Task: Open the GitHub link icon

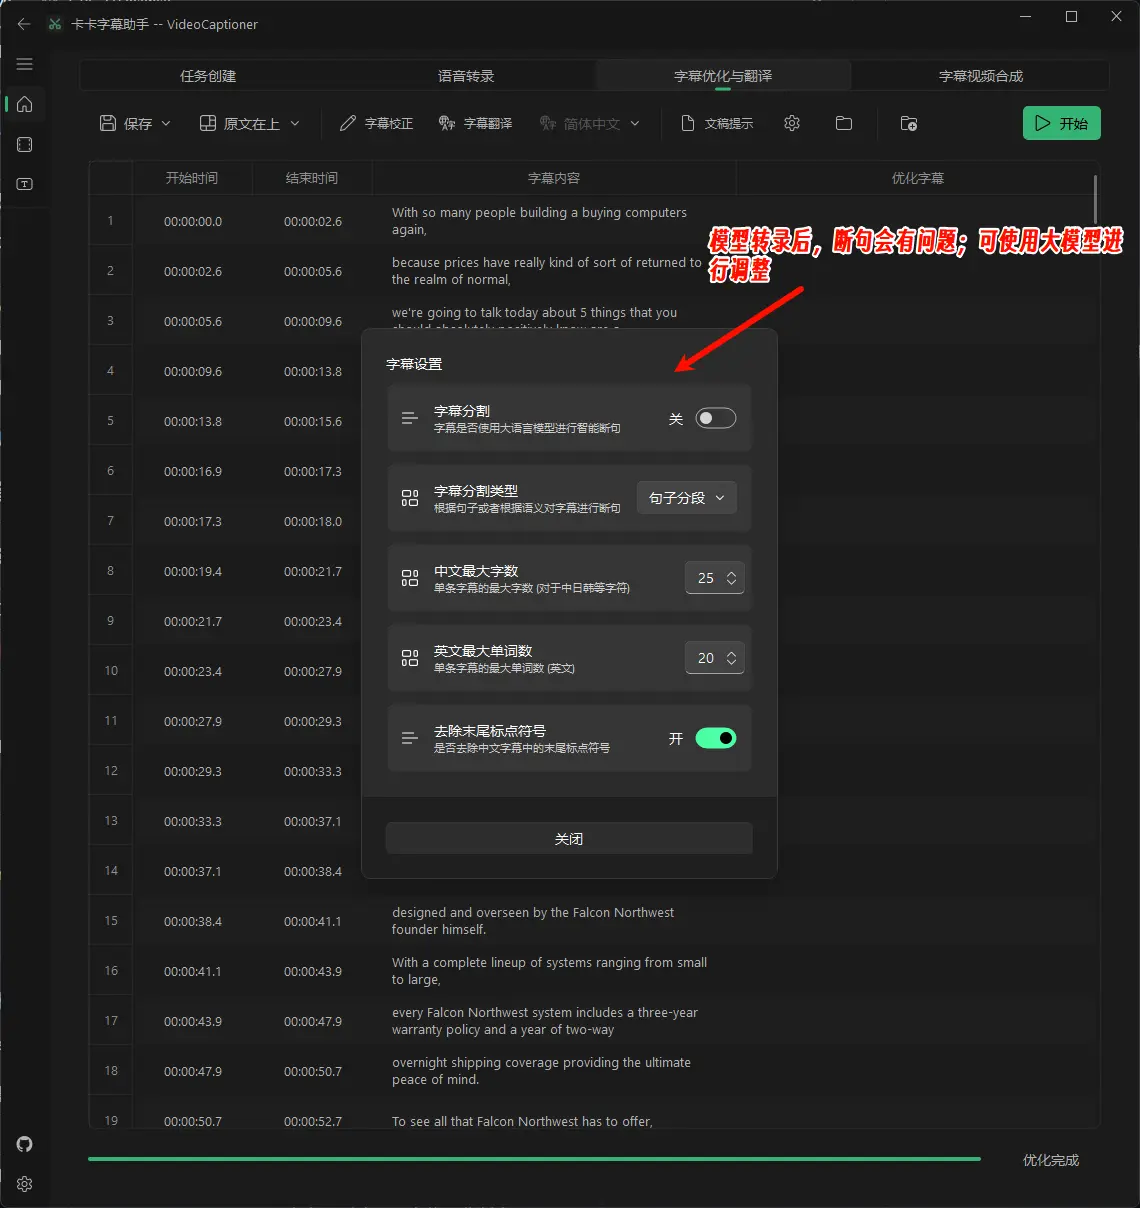Action: (x=25, y=1144)
